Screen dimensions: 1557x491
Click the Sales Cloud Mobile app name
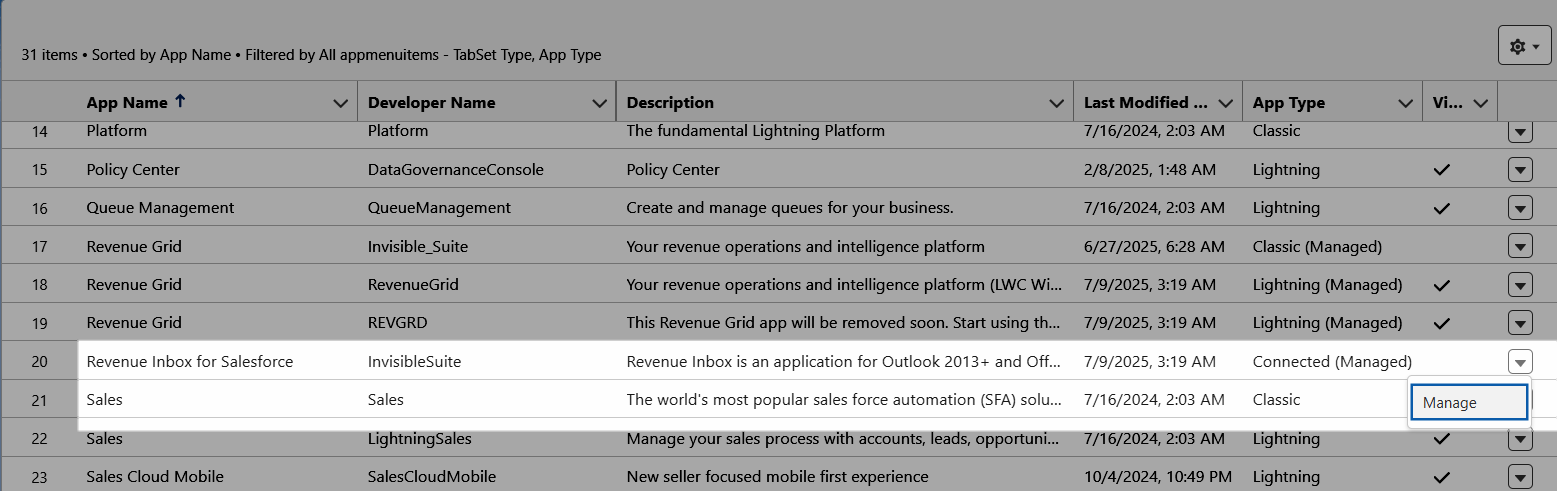[155, 477]
